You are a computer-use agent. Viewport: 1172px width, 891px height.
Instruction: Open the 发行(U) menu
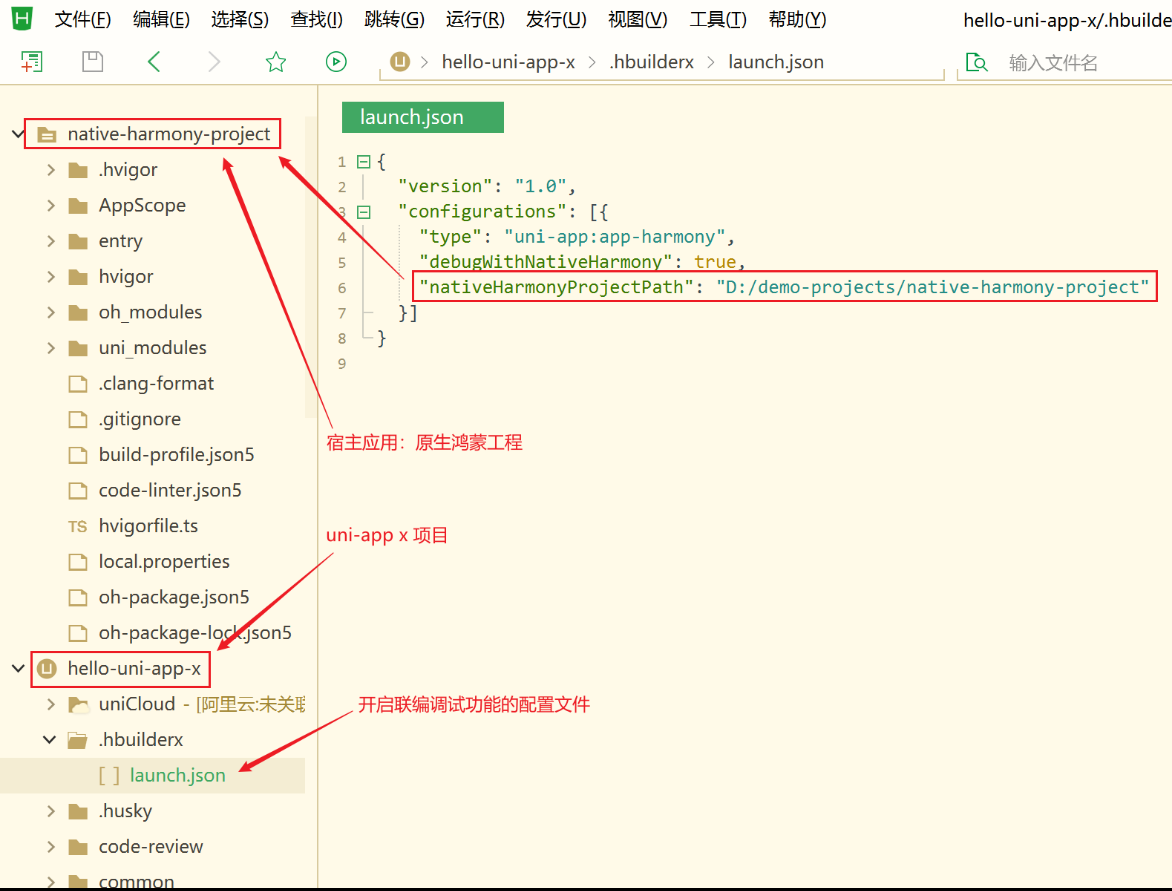click(556, 19)
